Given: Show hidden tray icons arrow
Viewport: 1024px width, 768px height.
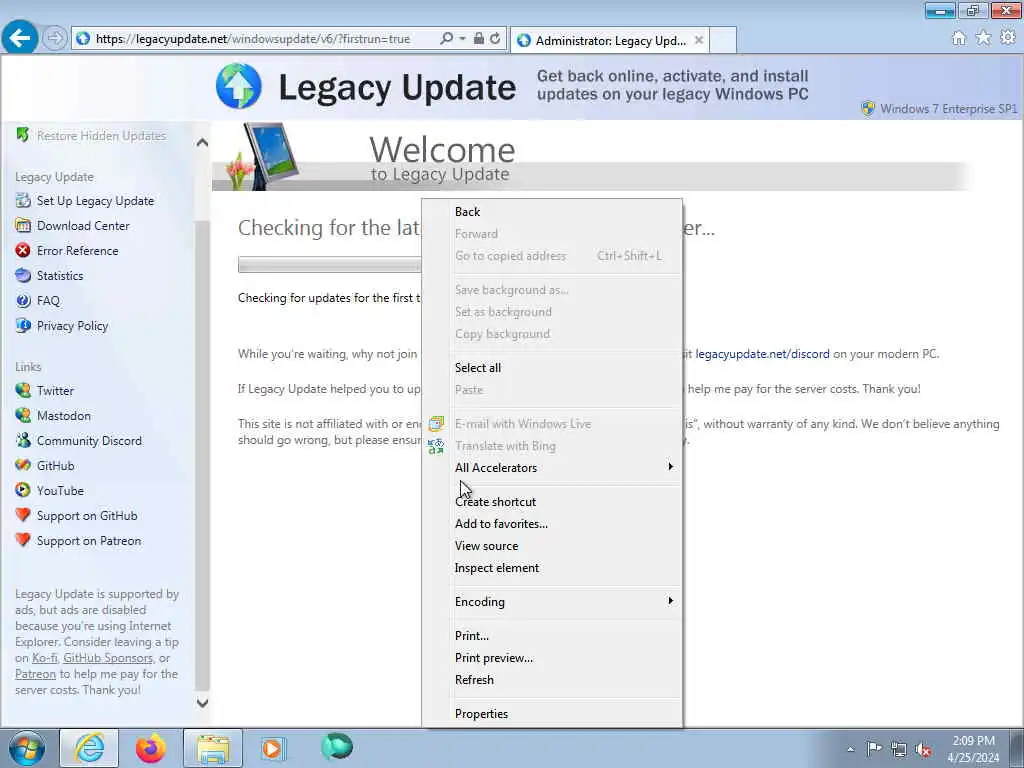Looking at the screenshot, I should coord(850,750).
